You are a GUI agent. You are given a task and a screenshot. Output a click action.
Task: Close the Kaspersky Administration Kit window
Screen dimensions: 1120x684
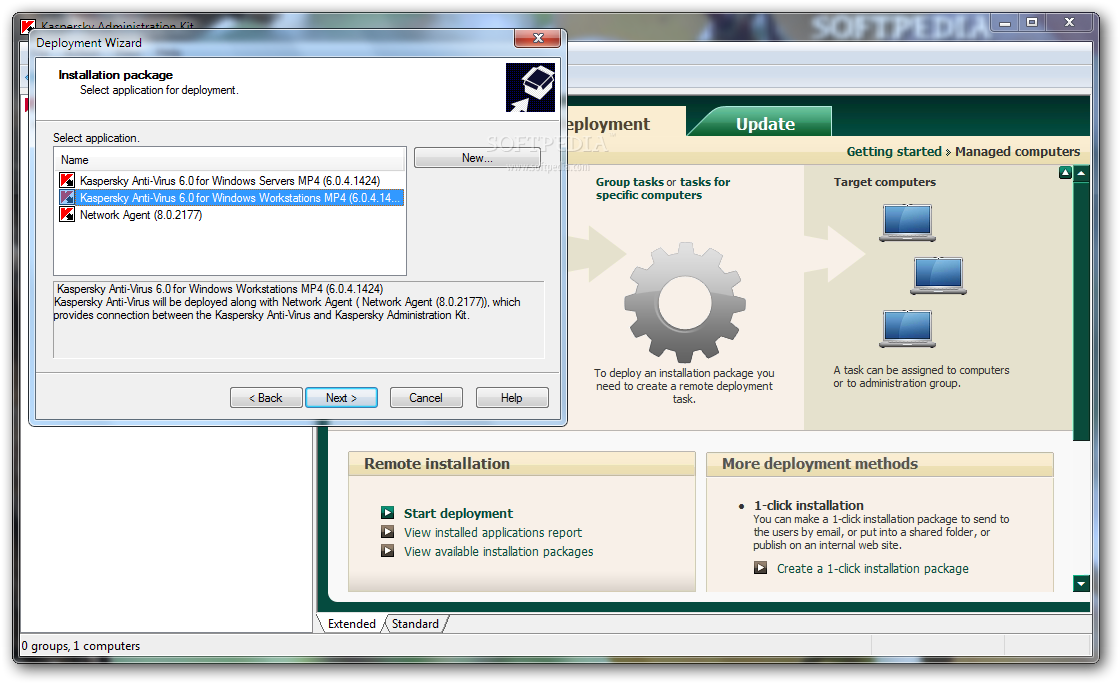1069,23
